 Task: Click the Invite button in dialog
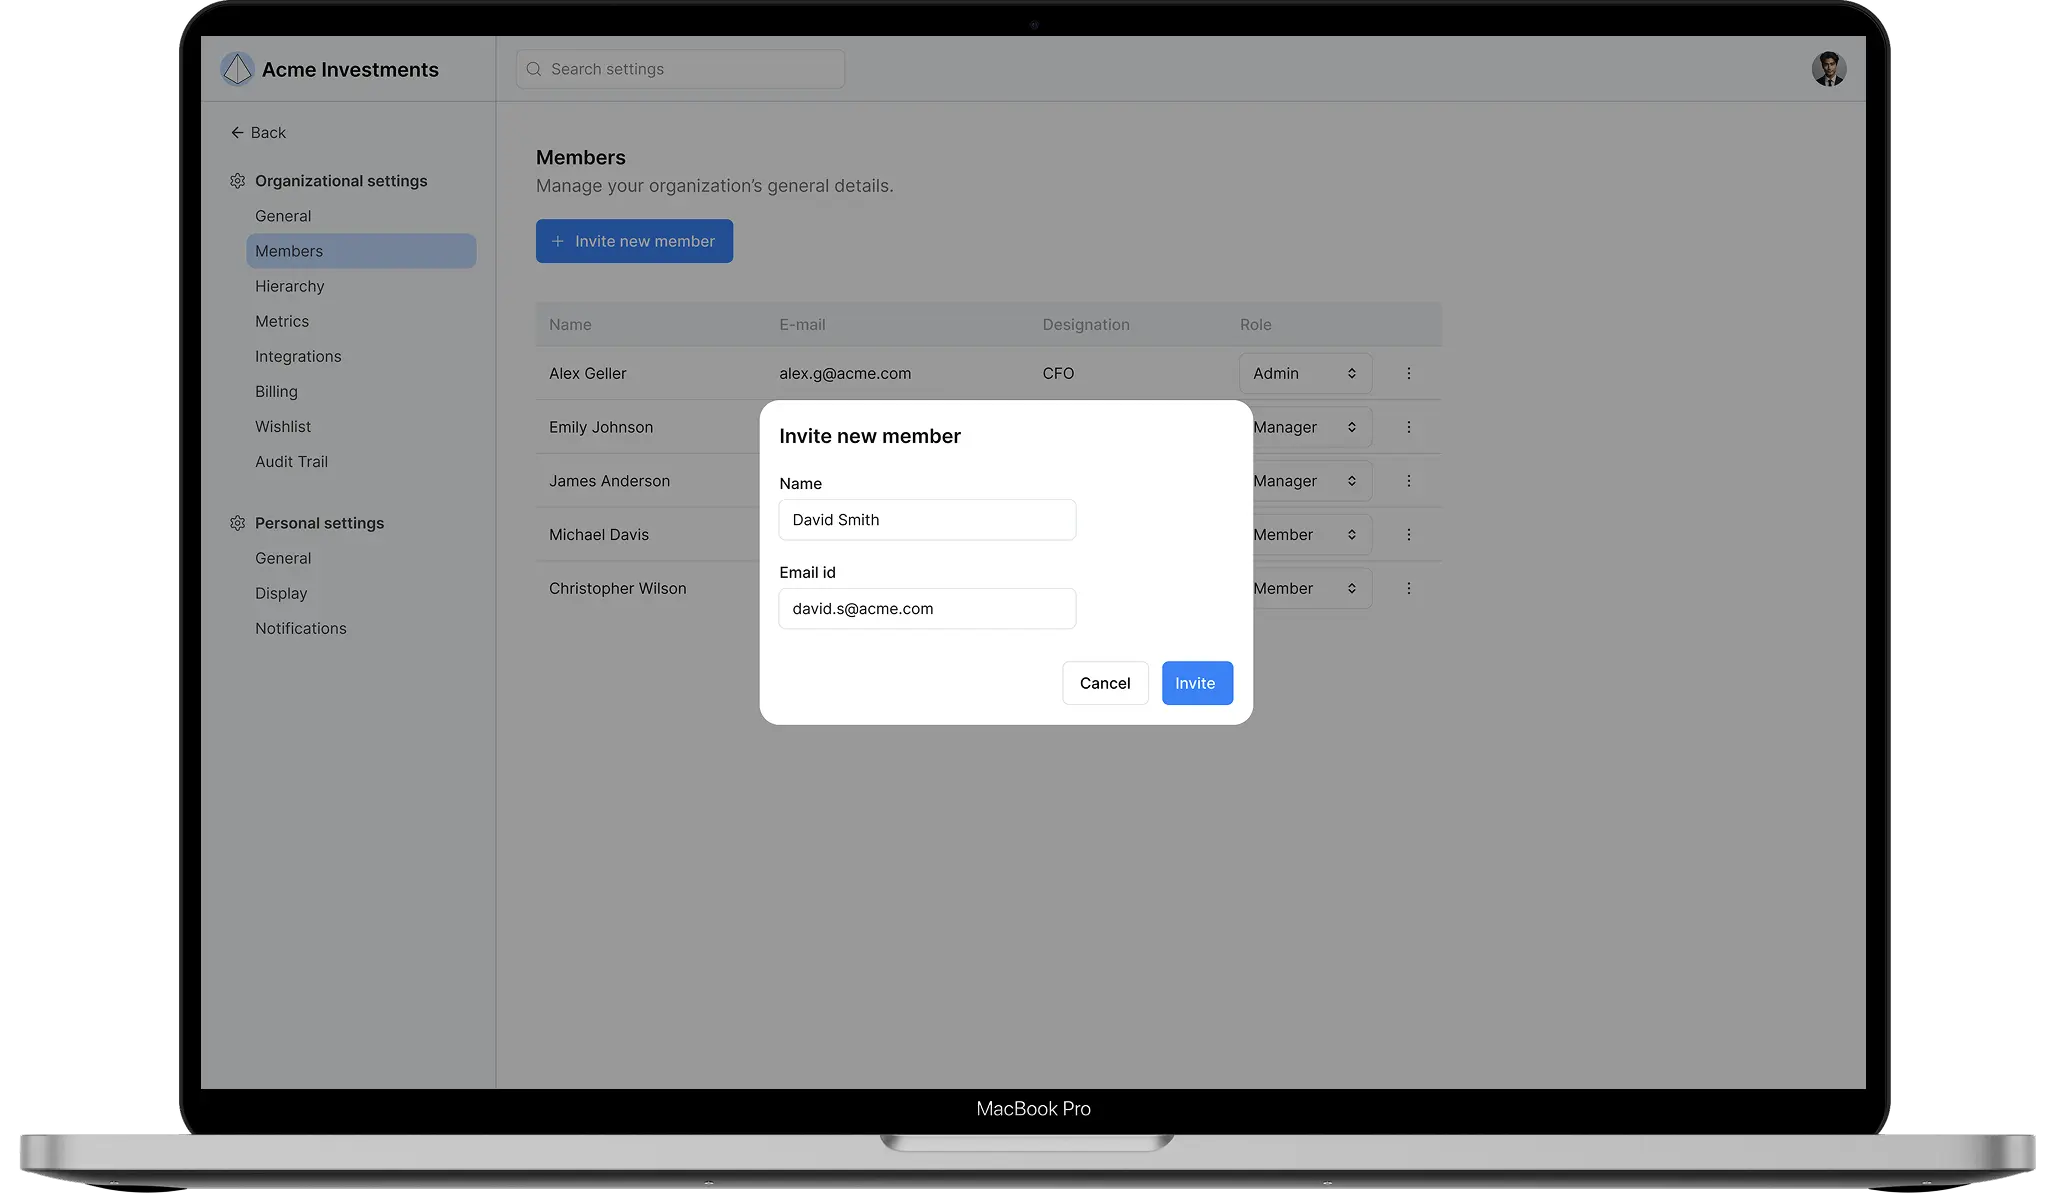[x=1197, y=683]
